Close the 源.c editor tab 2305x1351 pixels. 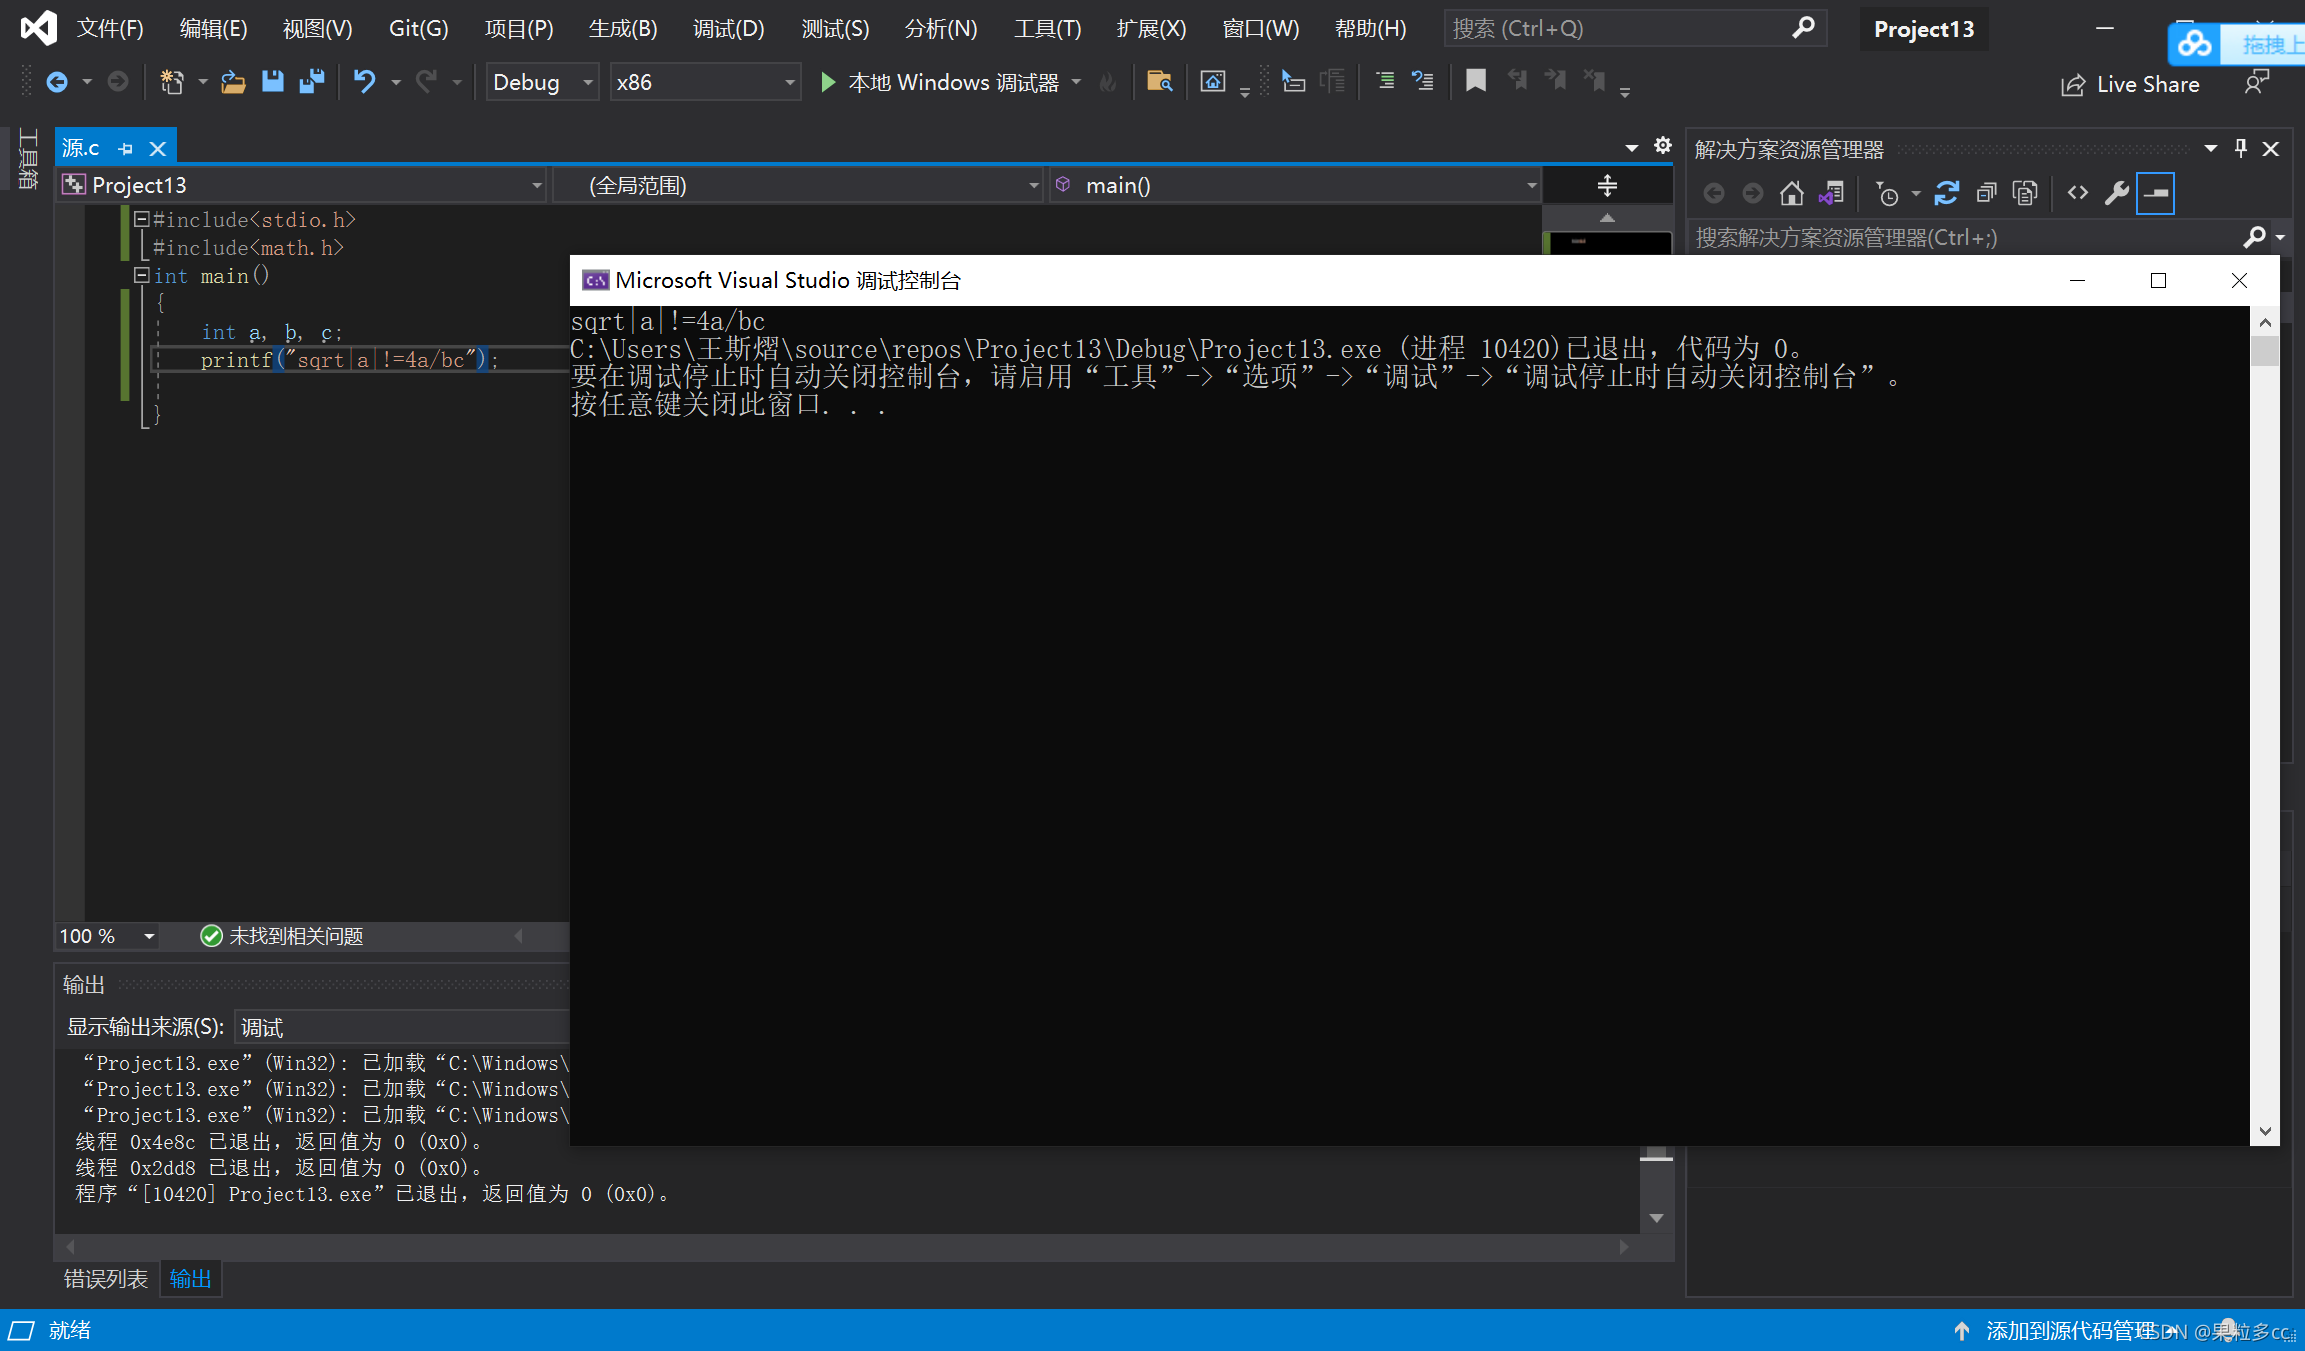[x=157, y=149]
